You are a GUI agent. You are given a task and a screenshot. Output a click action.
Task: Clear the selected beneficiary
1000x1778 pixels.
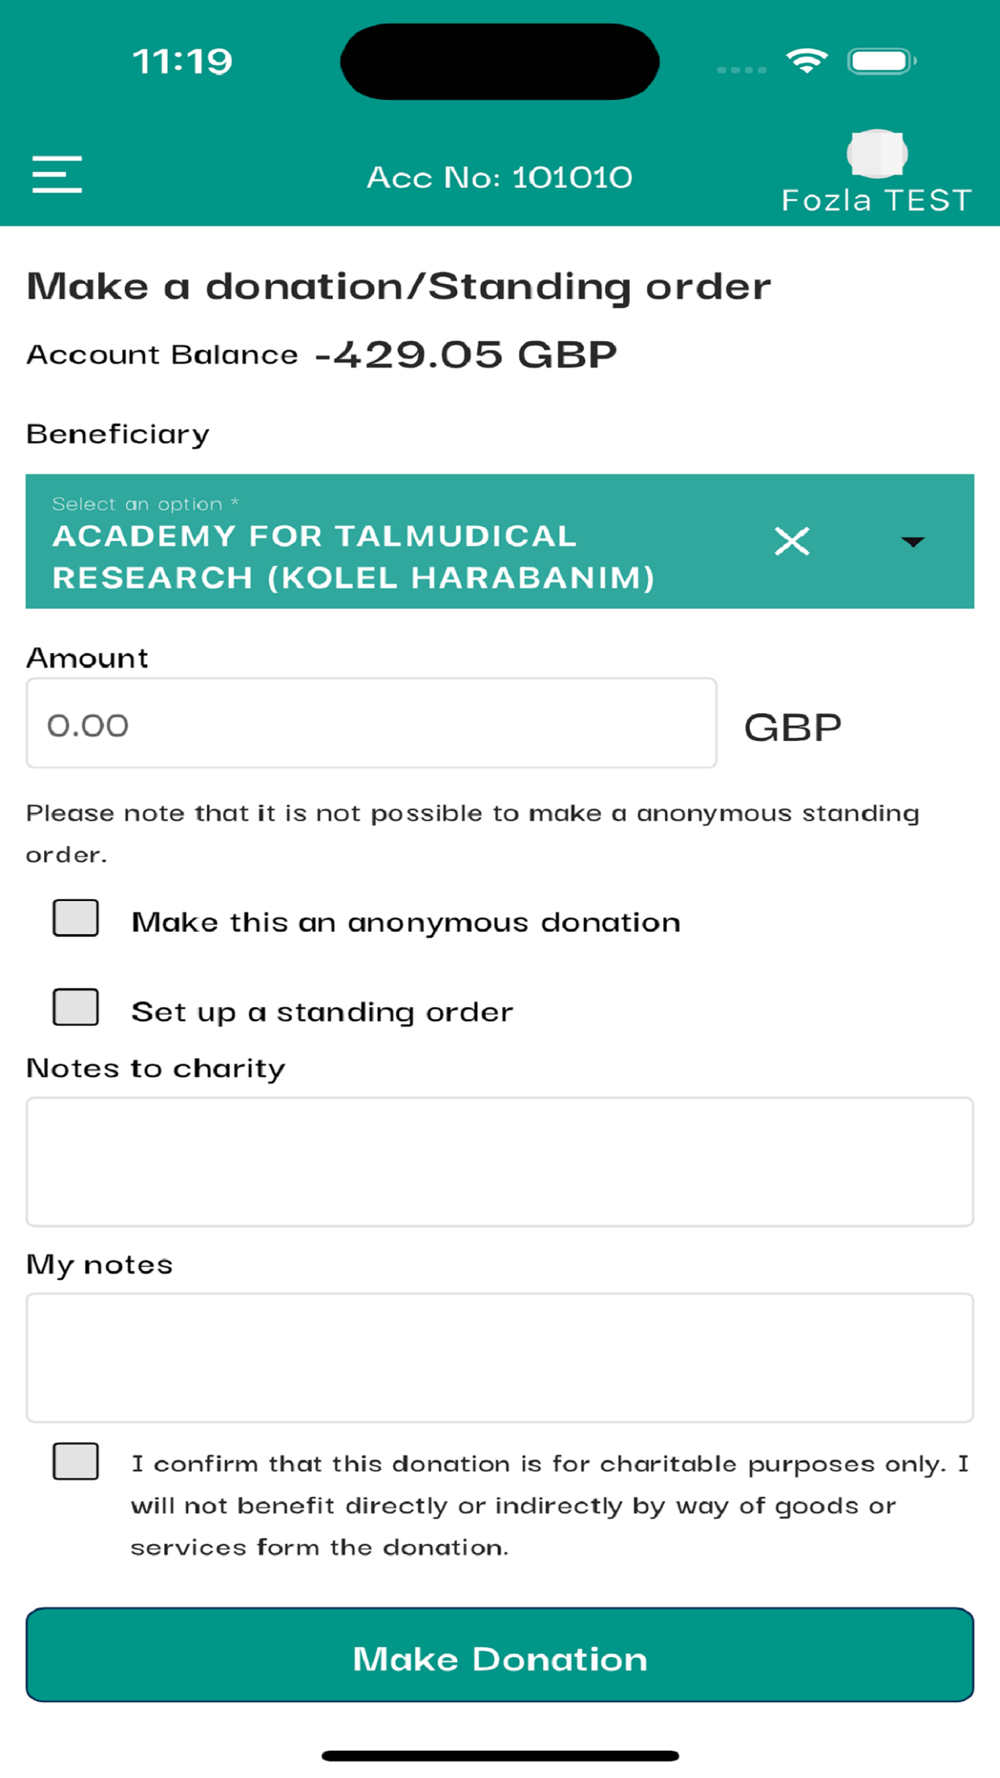point(792,542)
